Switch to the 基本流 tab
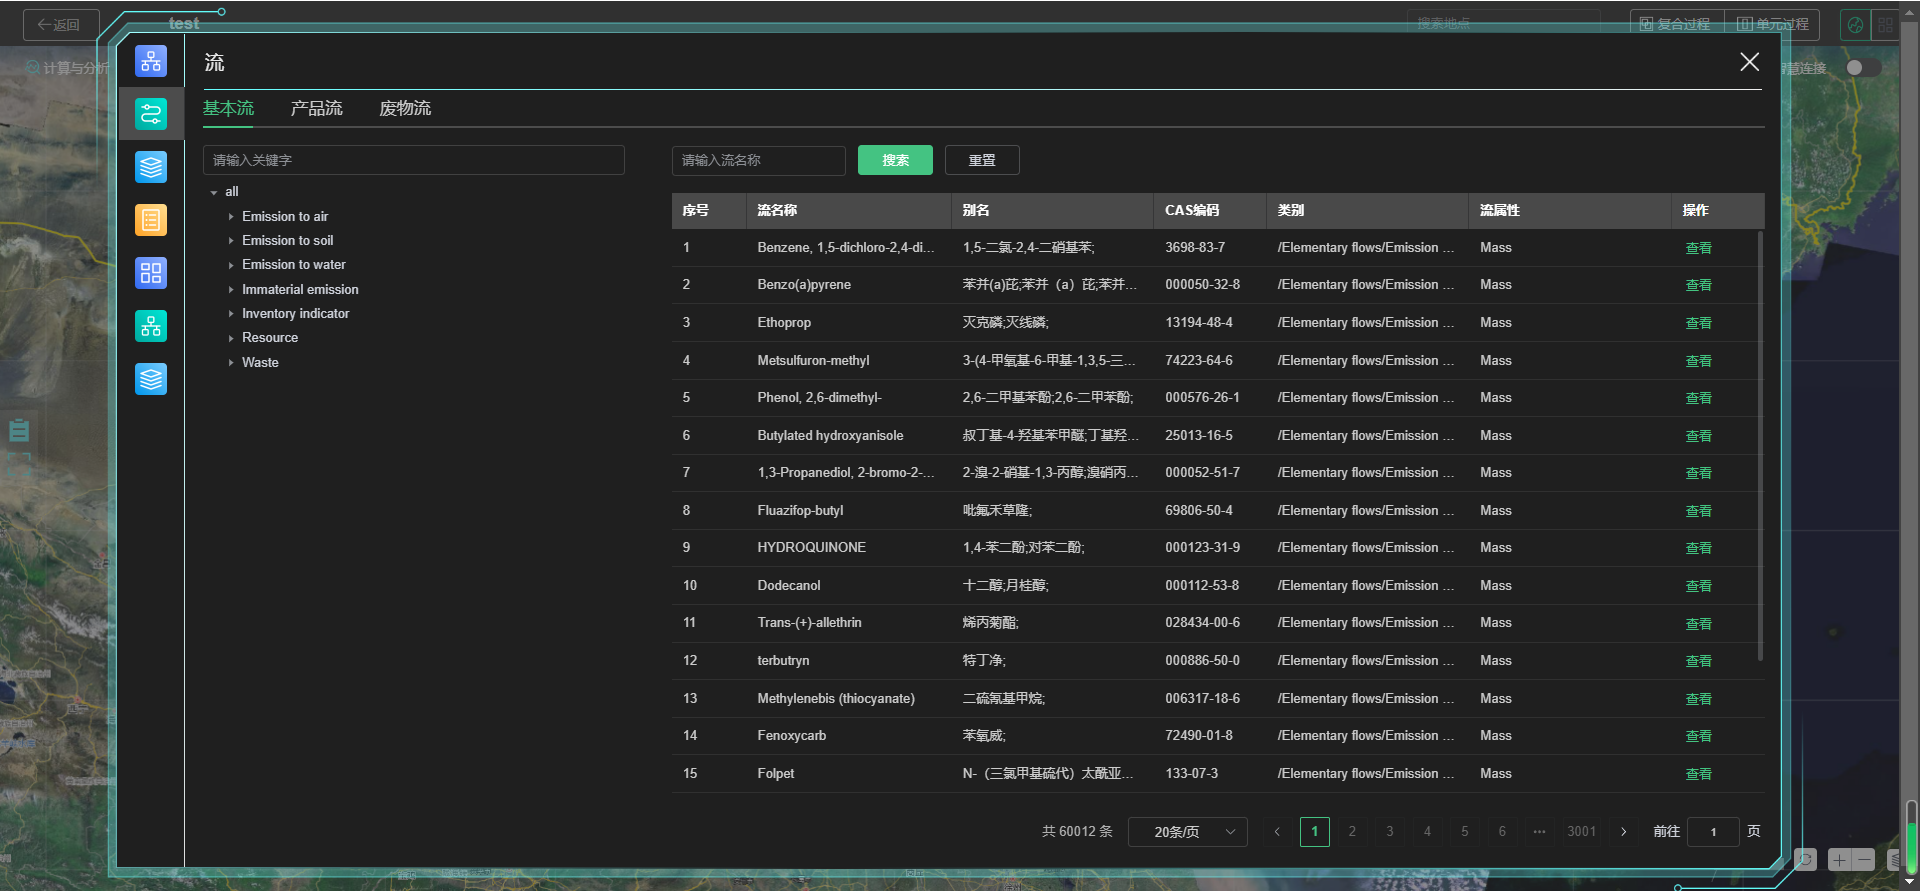The height and width of the screenshot is (891, 1920). (x=229, y=108)
